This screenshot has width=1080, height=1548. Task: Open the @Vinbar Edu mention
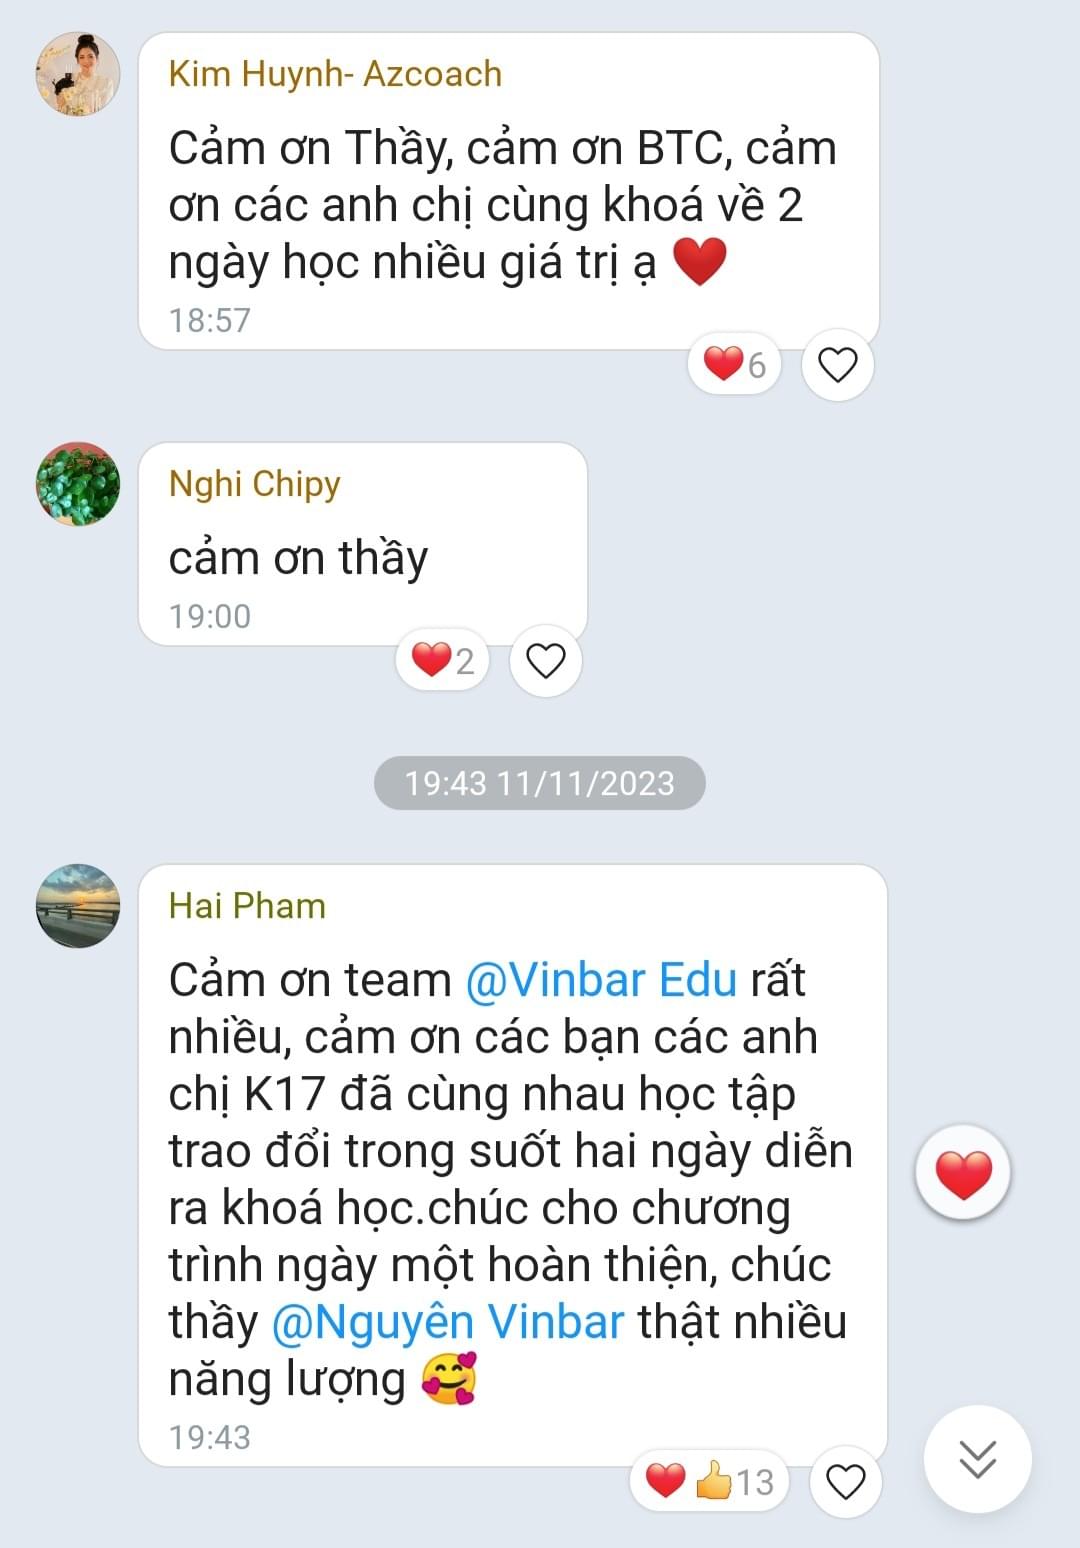pyautogui.click(x=601, y=980)
